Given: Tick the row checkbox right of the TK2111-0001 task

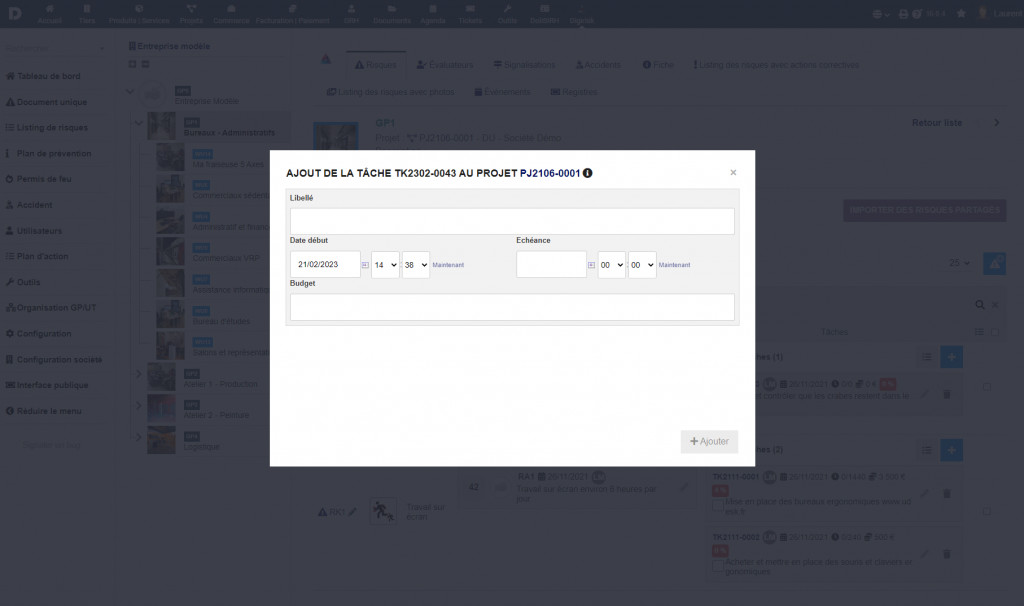Looking at the screenshot, I should tap(987, 512).
